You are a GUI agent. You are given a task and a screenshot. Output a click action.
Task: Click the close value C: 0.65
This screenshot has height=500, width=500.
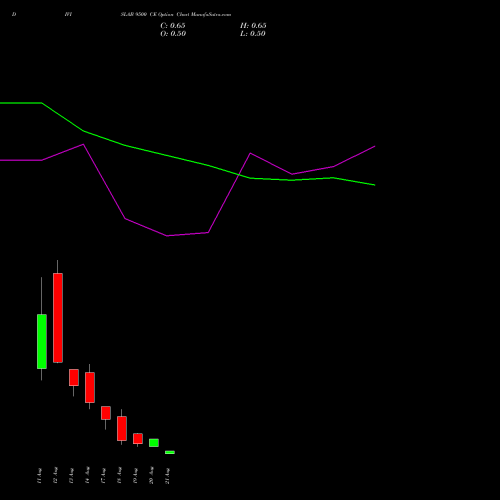click(173, 26)
